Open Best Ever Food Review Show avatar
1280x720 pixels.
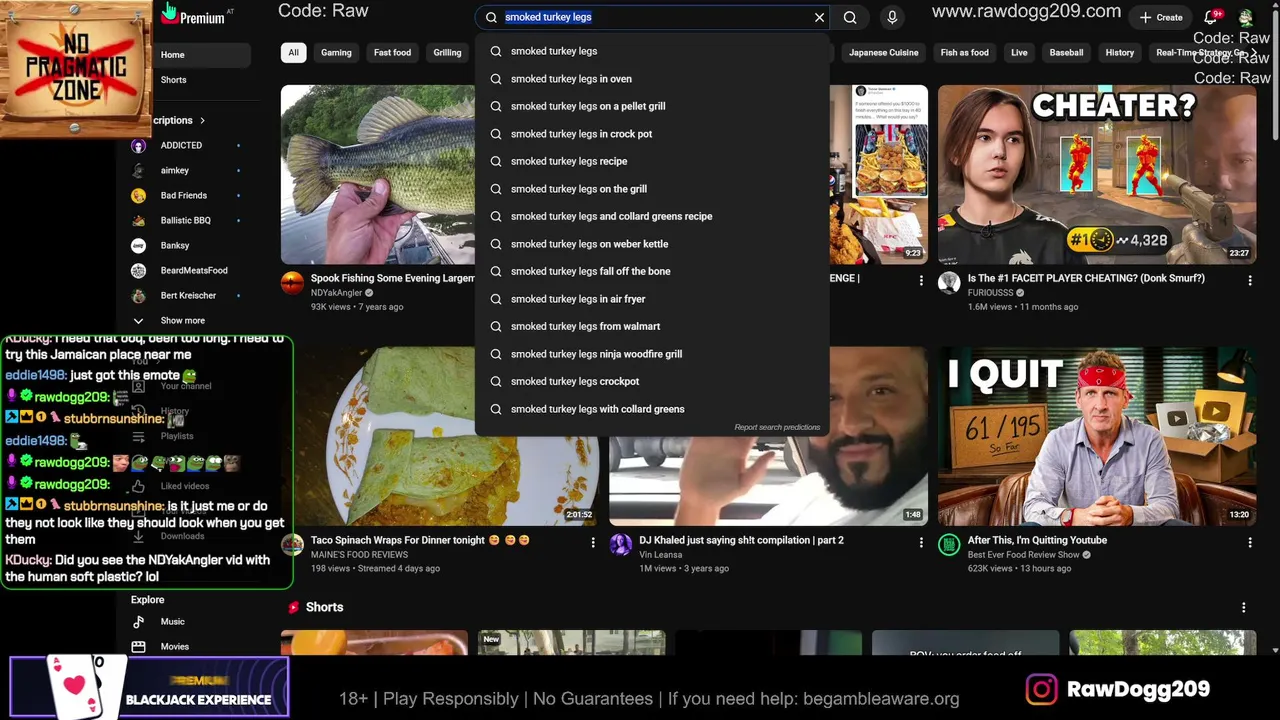tap(949, 545)
